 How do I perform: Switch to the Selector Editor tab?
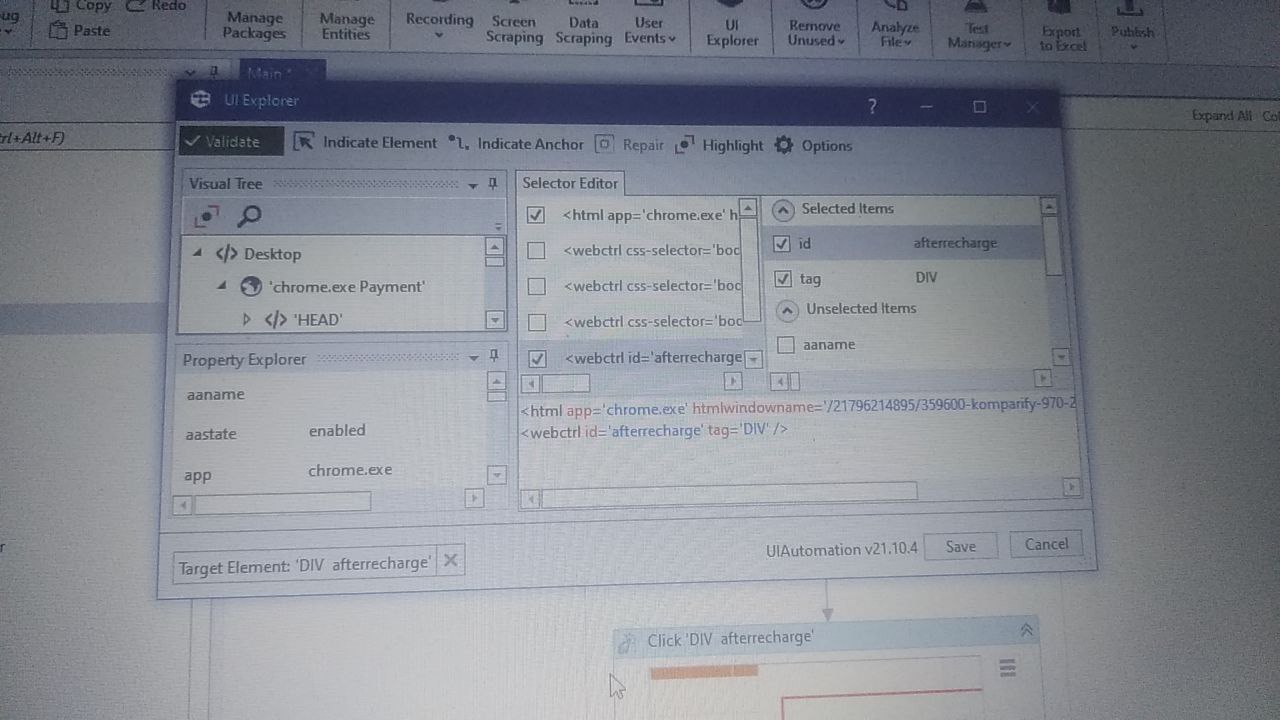point(570,183)
